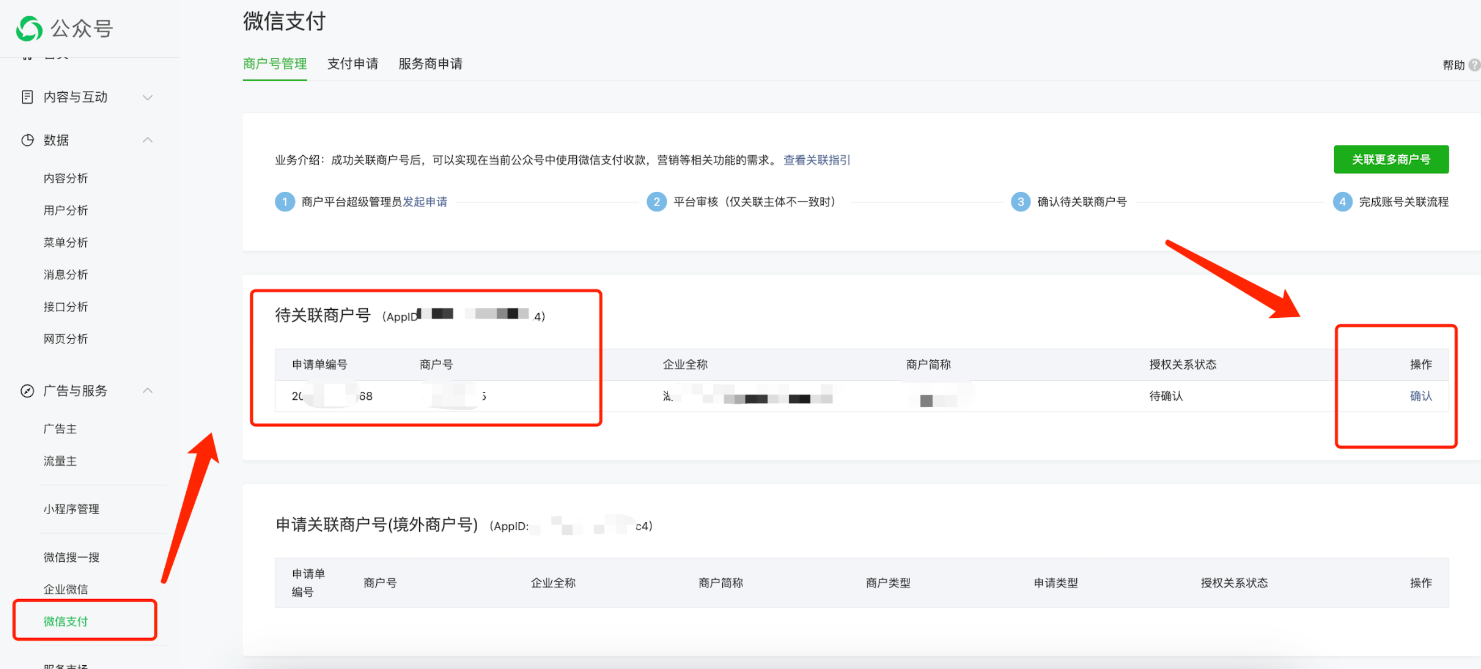The height and width of the screenshot is (669, 1481).
Task: Switch to the 服务商申请 tab
Action: [430, 64]
